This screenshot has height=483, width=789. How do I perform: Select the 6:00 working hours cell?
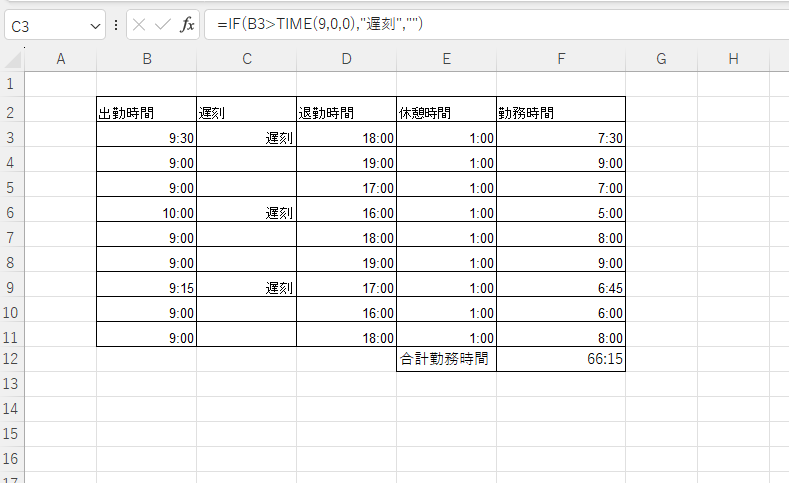pyautogui.click(x=561, y=309)
